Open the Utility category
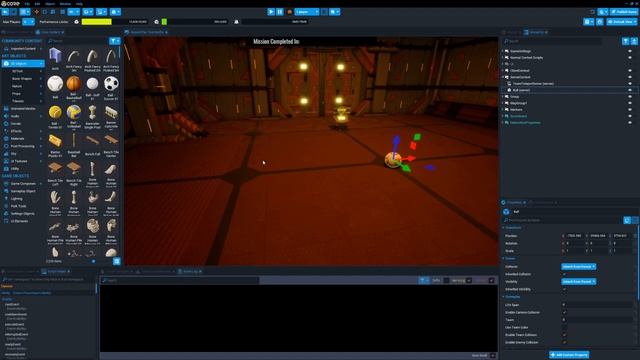 [x=15, y=169]
